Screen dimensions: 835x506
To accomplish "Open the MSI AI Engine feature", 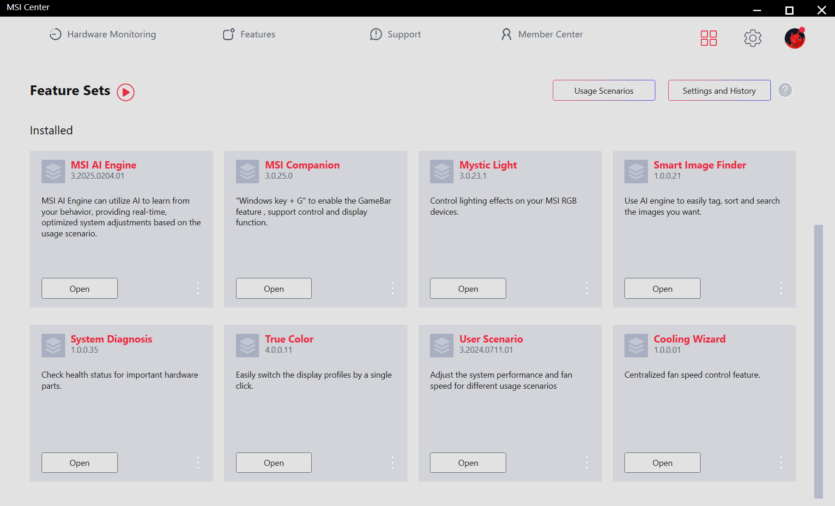I will click(79, 288).
